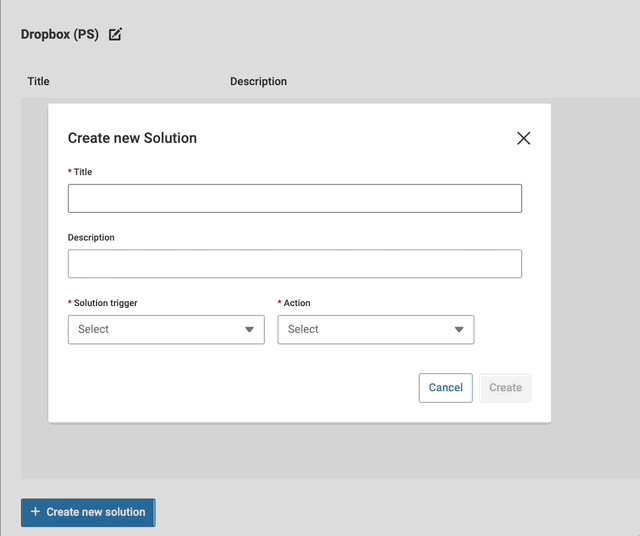This screenshot has height=536, width=640.
Task: Click the edit icon beside Dropbox (PS)
Action: [x=115, y=34]
